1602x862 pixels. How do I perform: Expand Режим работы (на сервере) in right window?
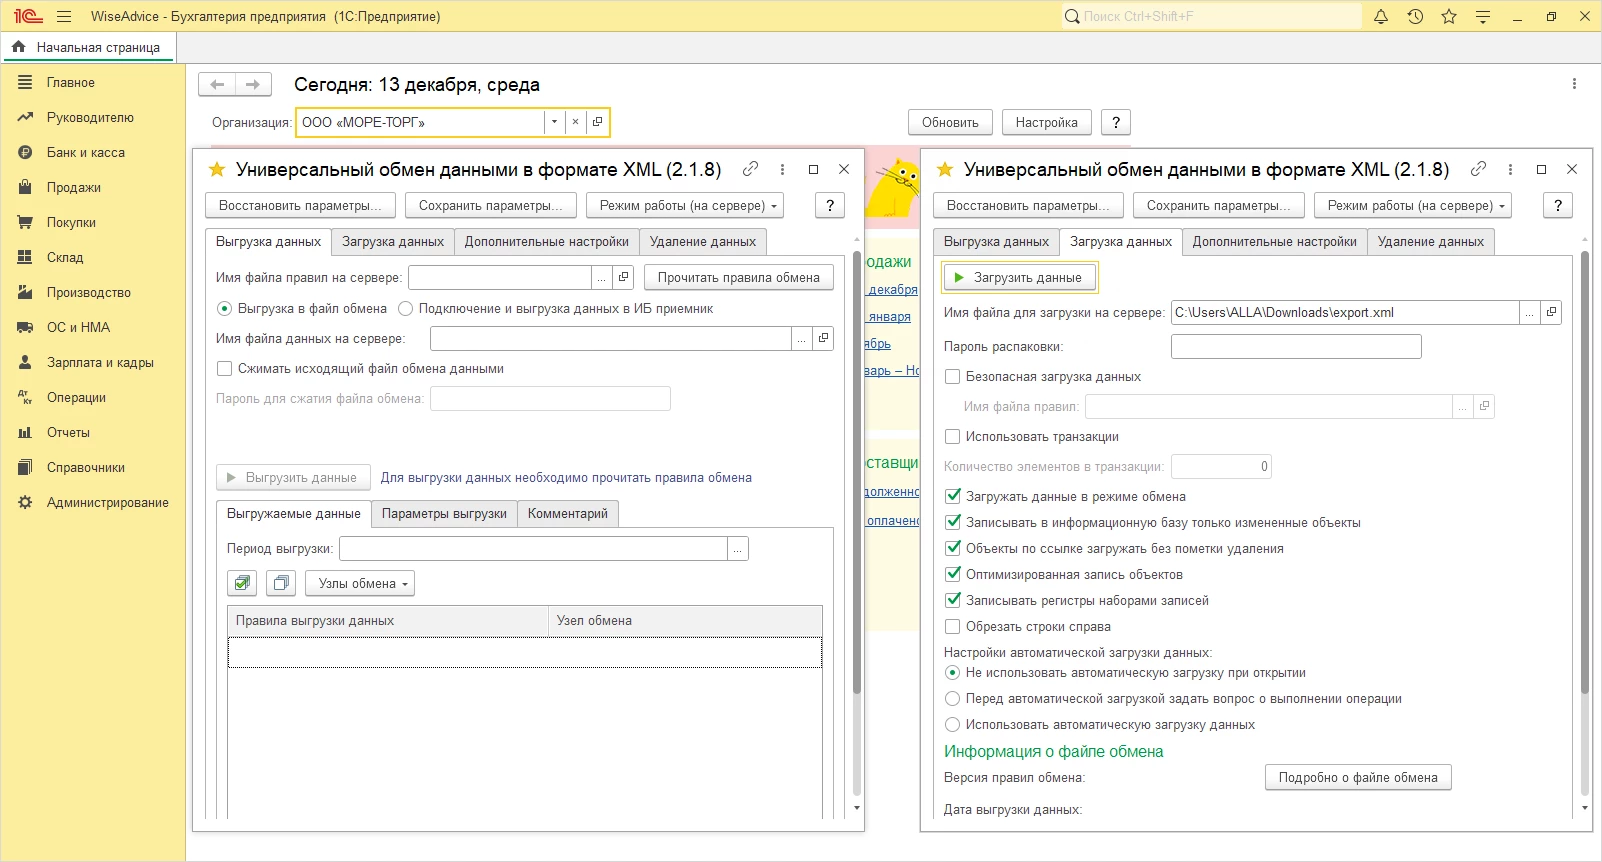[x=1412, y=205]
